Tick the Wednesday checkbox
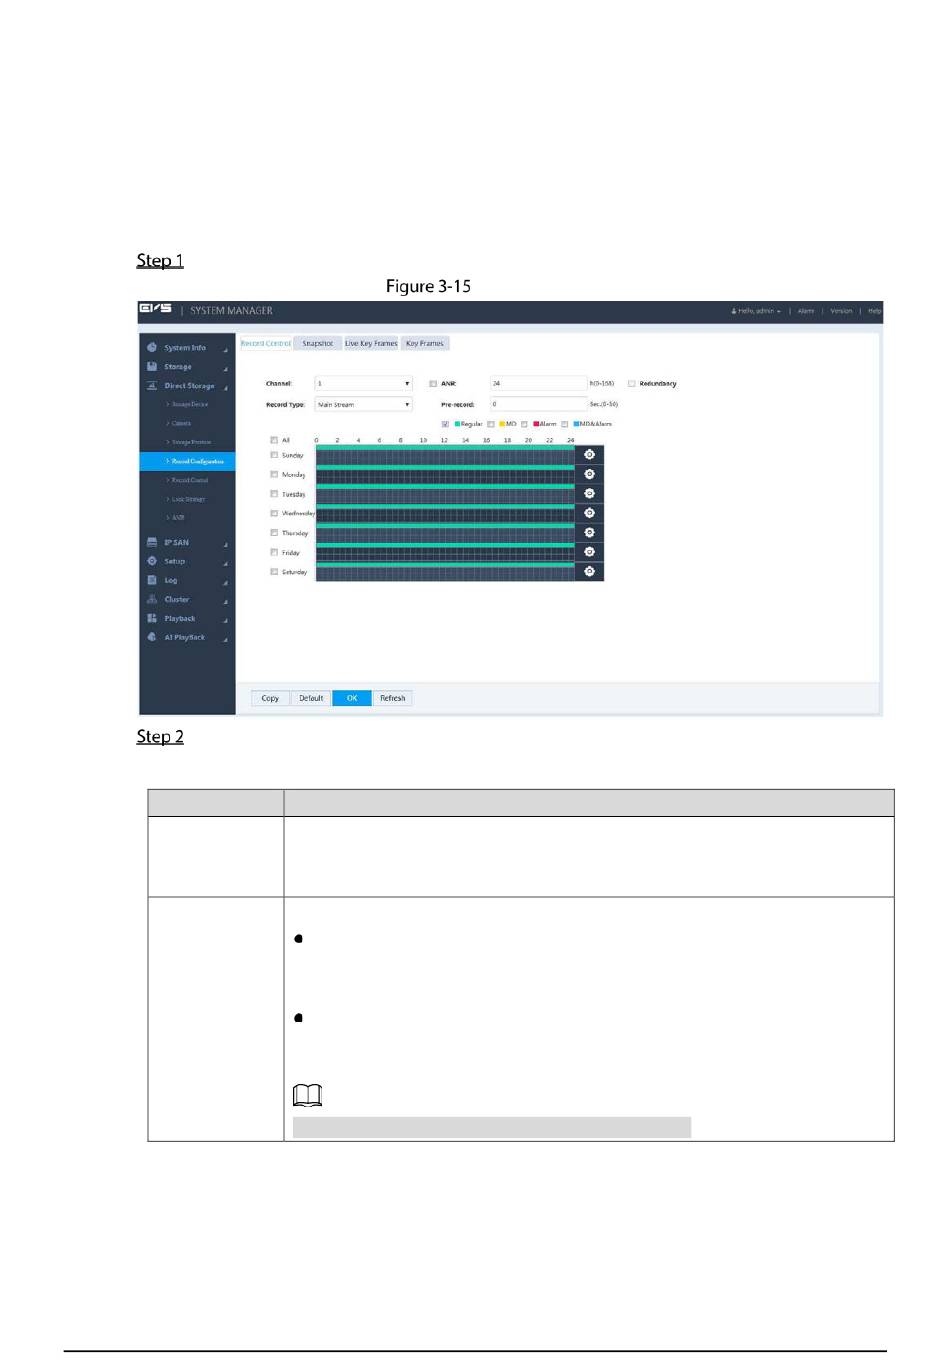This screenshot has width=950, height=1369. tap(274, 513)
